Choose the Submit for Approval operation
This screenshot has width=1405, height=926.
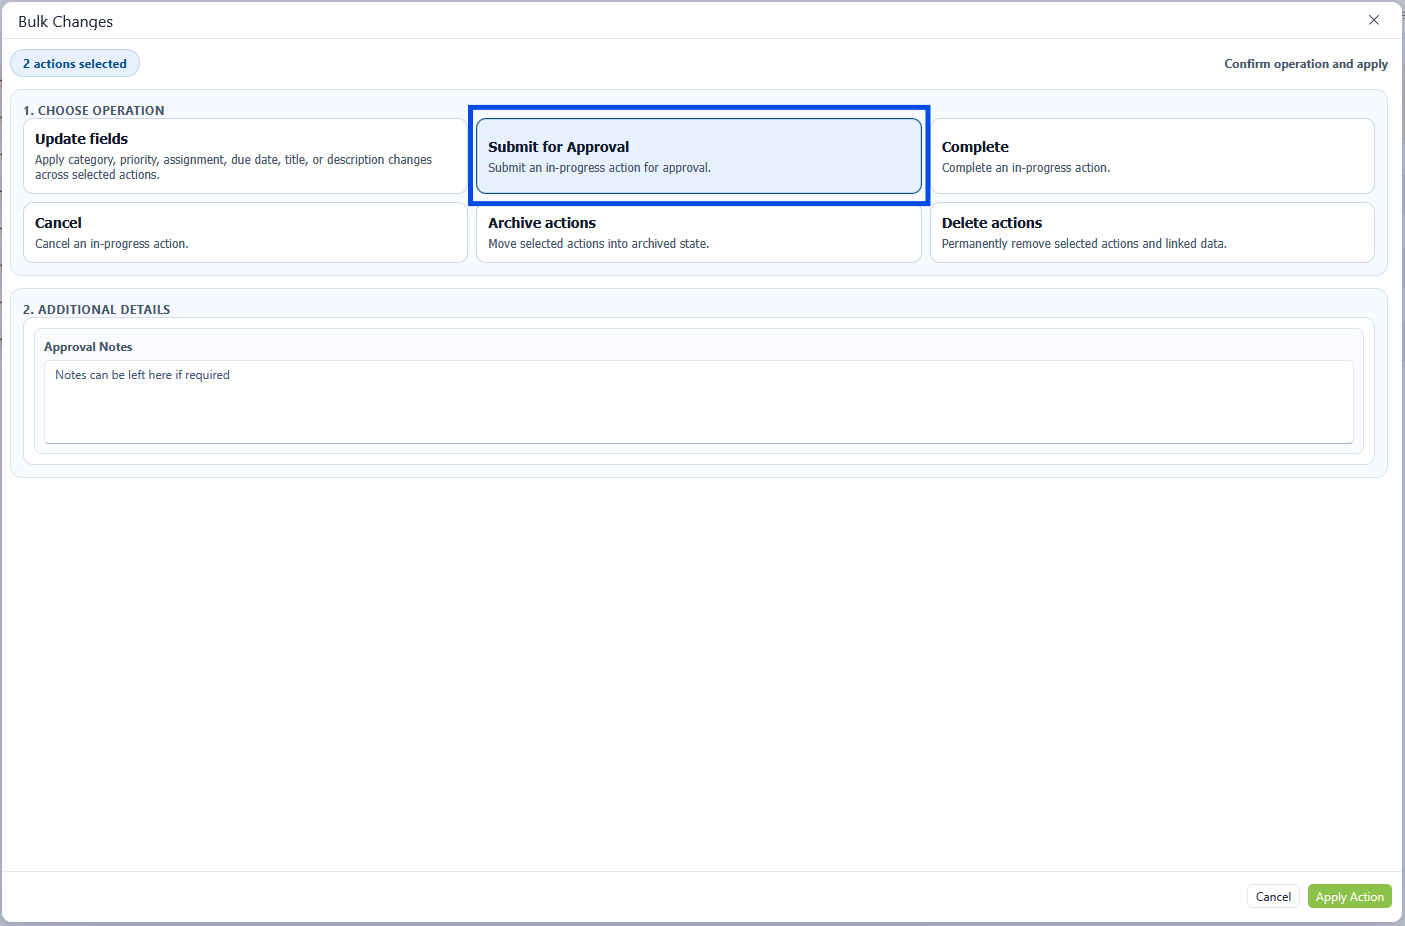(x=698, y=155)
